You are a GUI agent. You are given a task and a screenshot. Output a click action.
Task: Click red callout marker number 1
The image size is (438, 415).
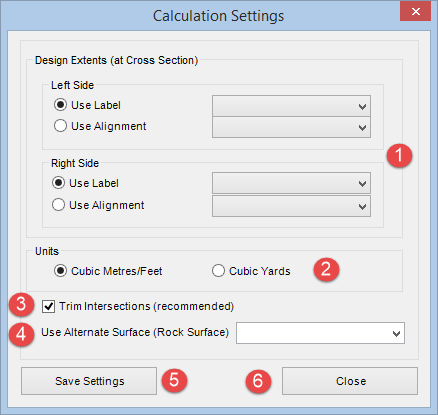(x=399, y=155)
